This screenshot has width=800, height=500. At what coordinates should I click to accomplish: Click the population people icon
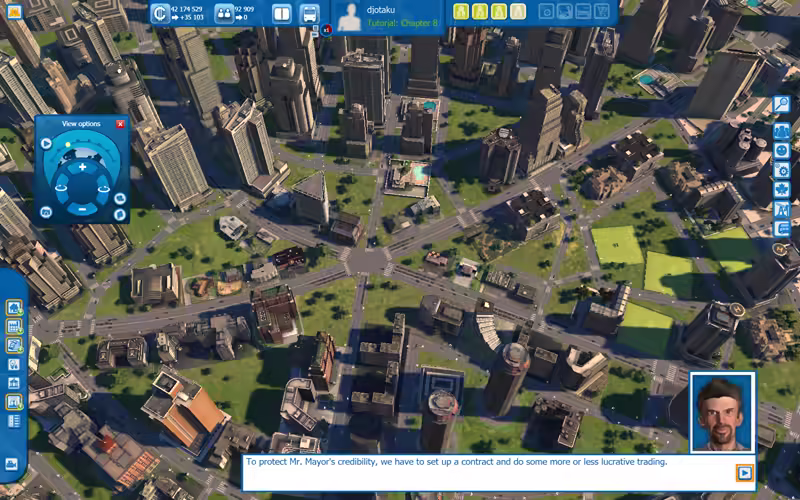(x=224, y=13)
